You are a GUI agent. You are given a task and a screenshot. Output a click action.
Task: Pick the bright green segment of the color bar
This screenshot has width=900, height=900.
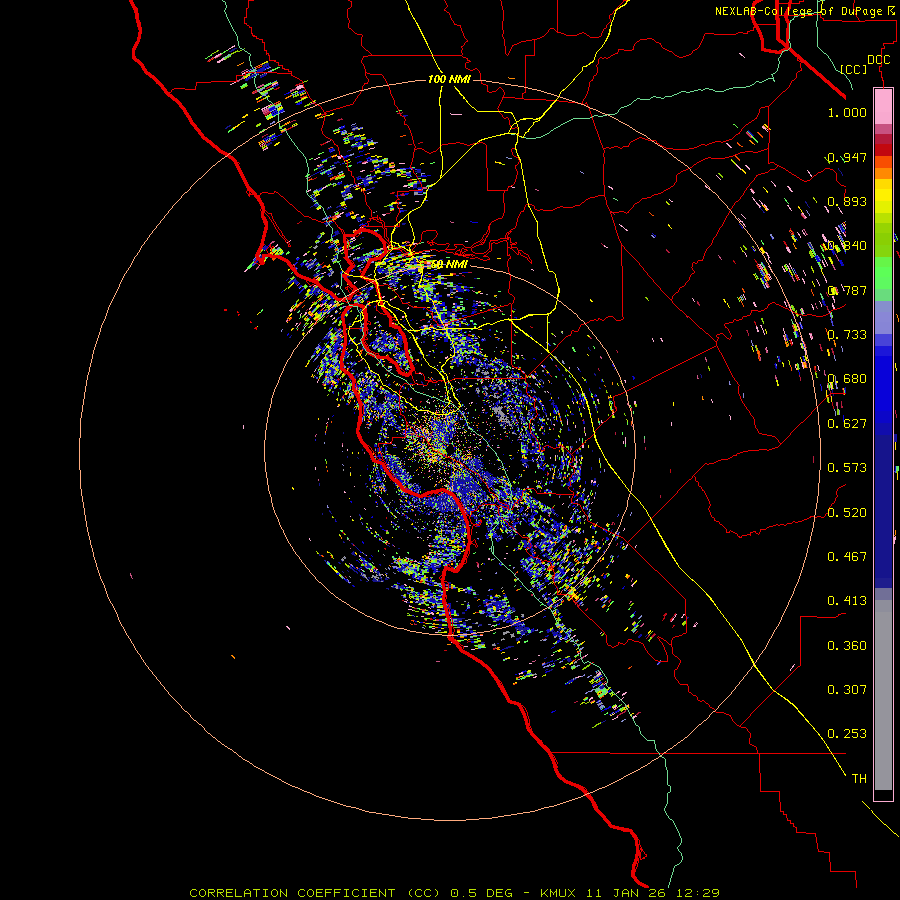(x=883, y=273)
